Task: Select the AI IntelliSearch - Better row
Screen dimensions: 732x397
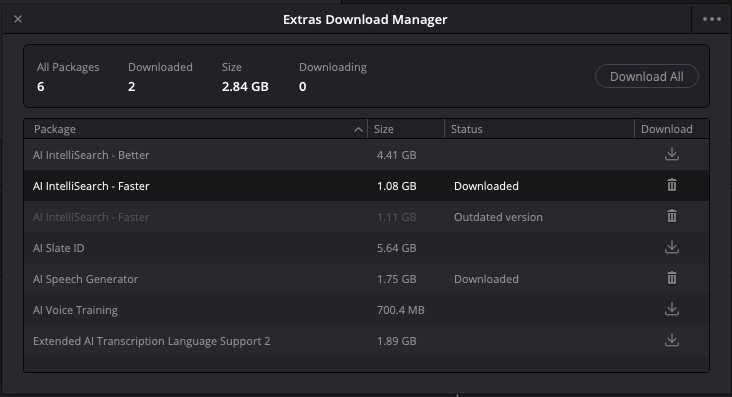Action: click(x=366, y=155)
